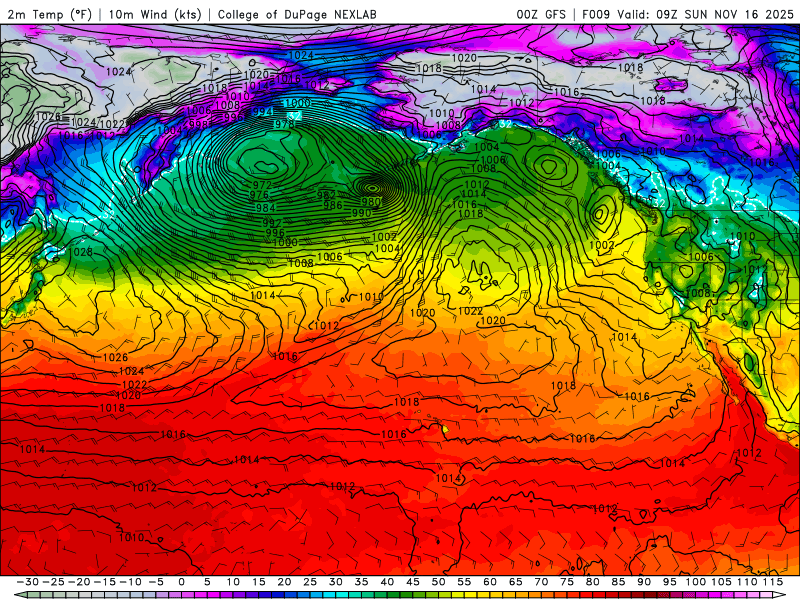Click the -30 value on the temperature scale
Image resolution: width=800 pixels, height=600 pixels.
28,582
